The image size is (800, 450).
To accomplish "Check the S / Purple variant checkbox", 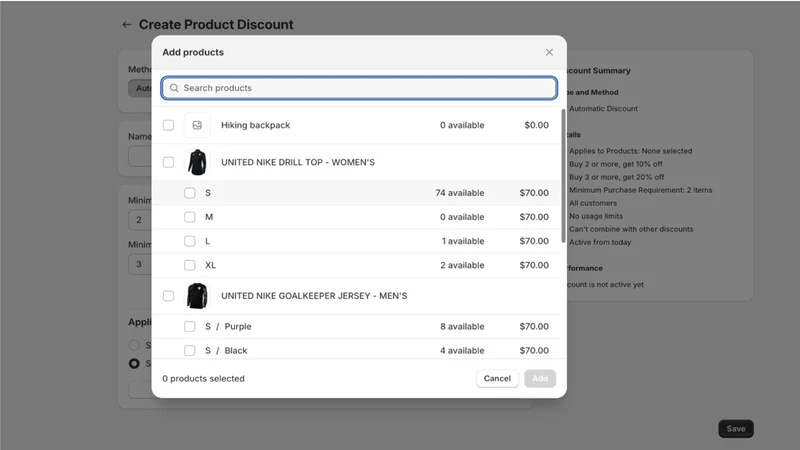I will pos(190,327).
